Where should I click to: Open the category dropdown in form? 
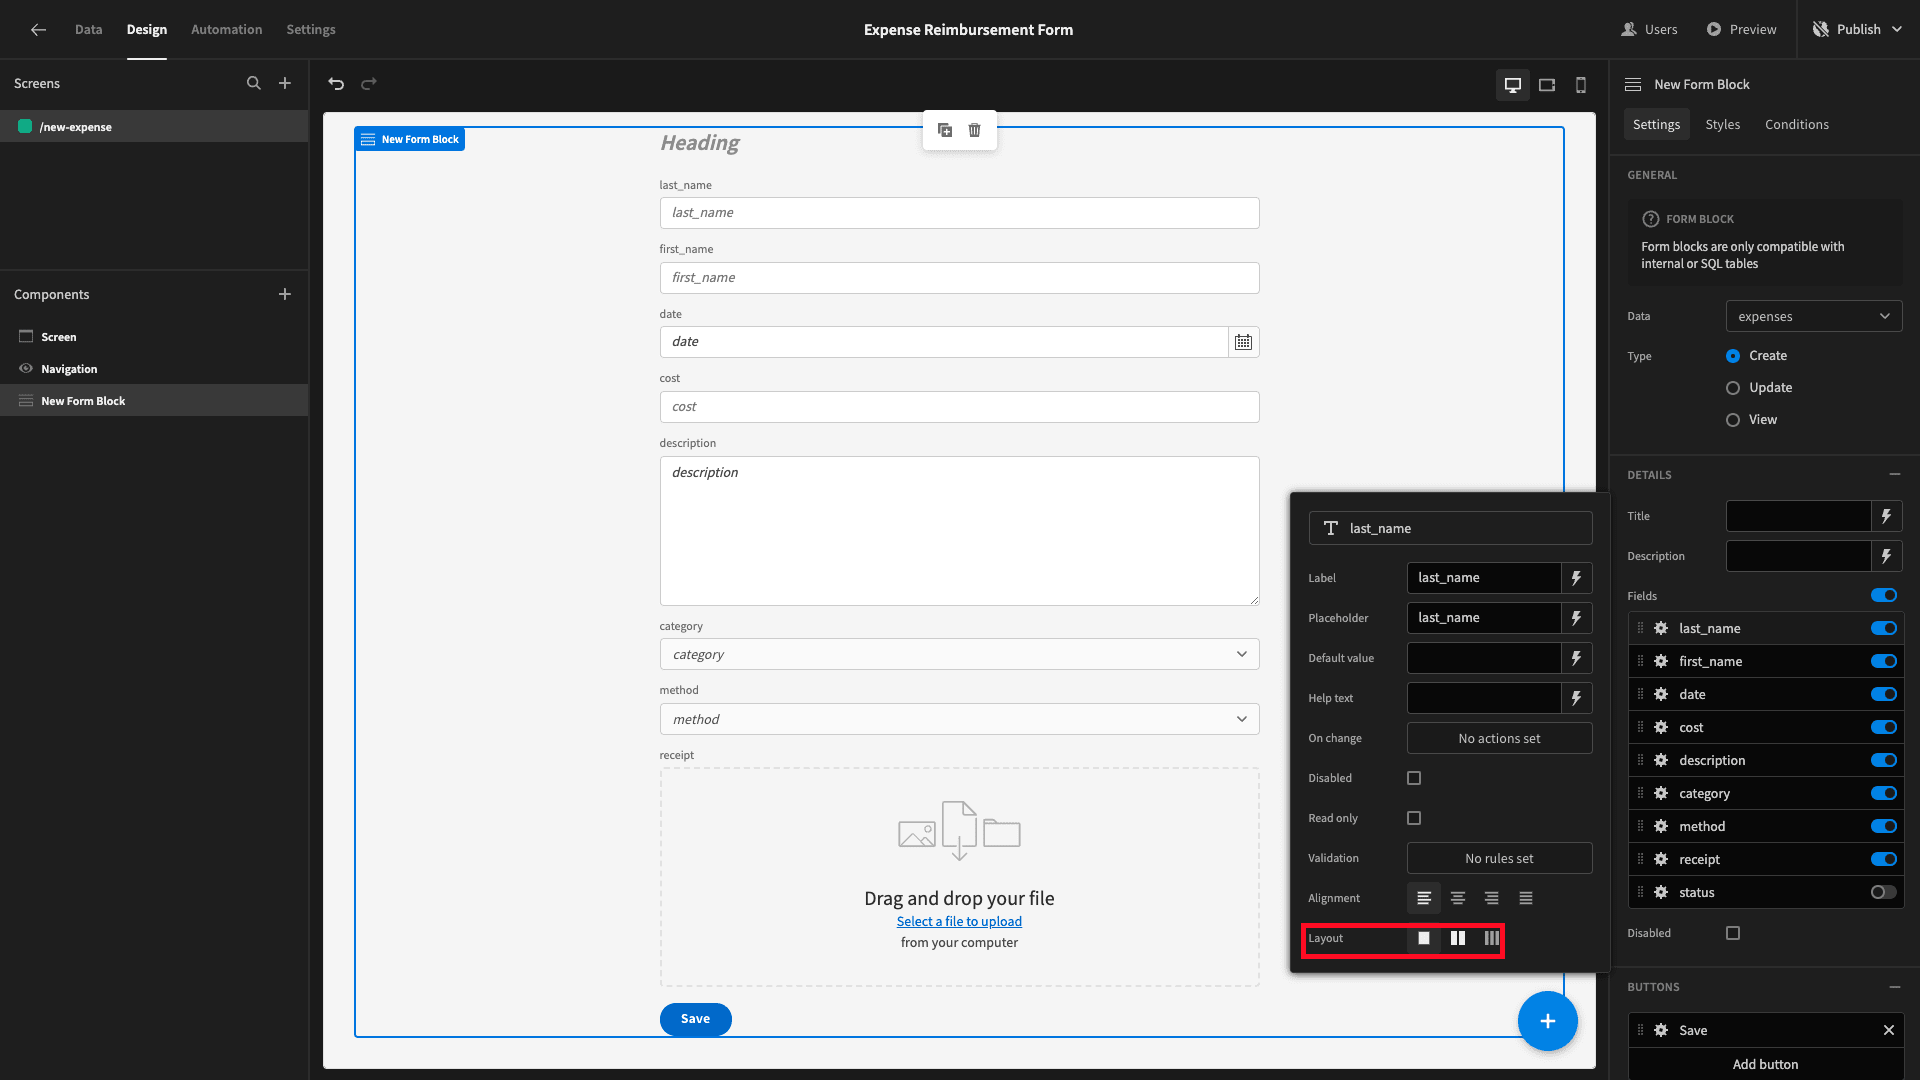959,654
